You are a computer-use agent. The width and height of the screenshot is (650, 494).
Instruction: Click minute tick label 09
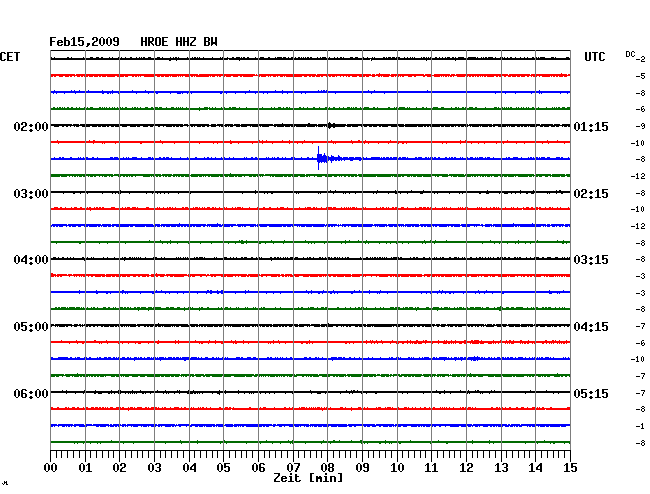(362, 467)
